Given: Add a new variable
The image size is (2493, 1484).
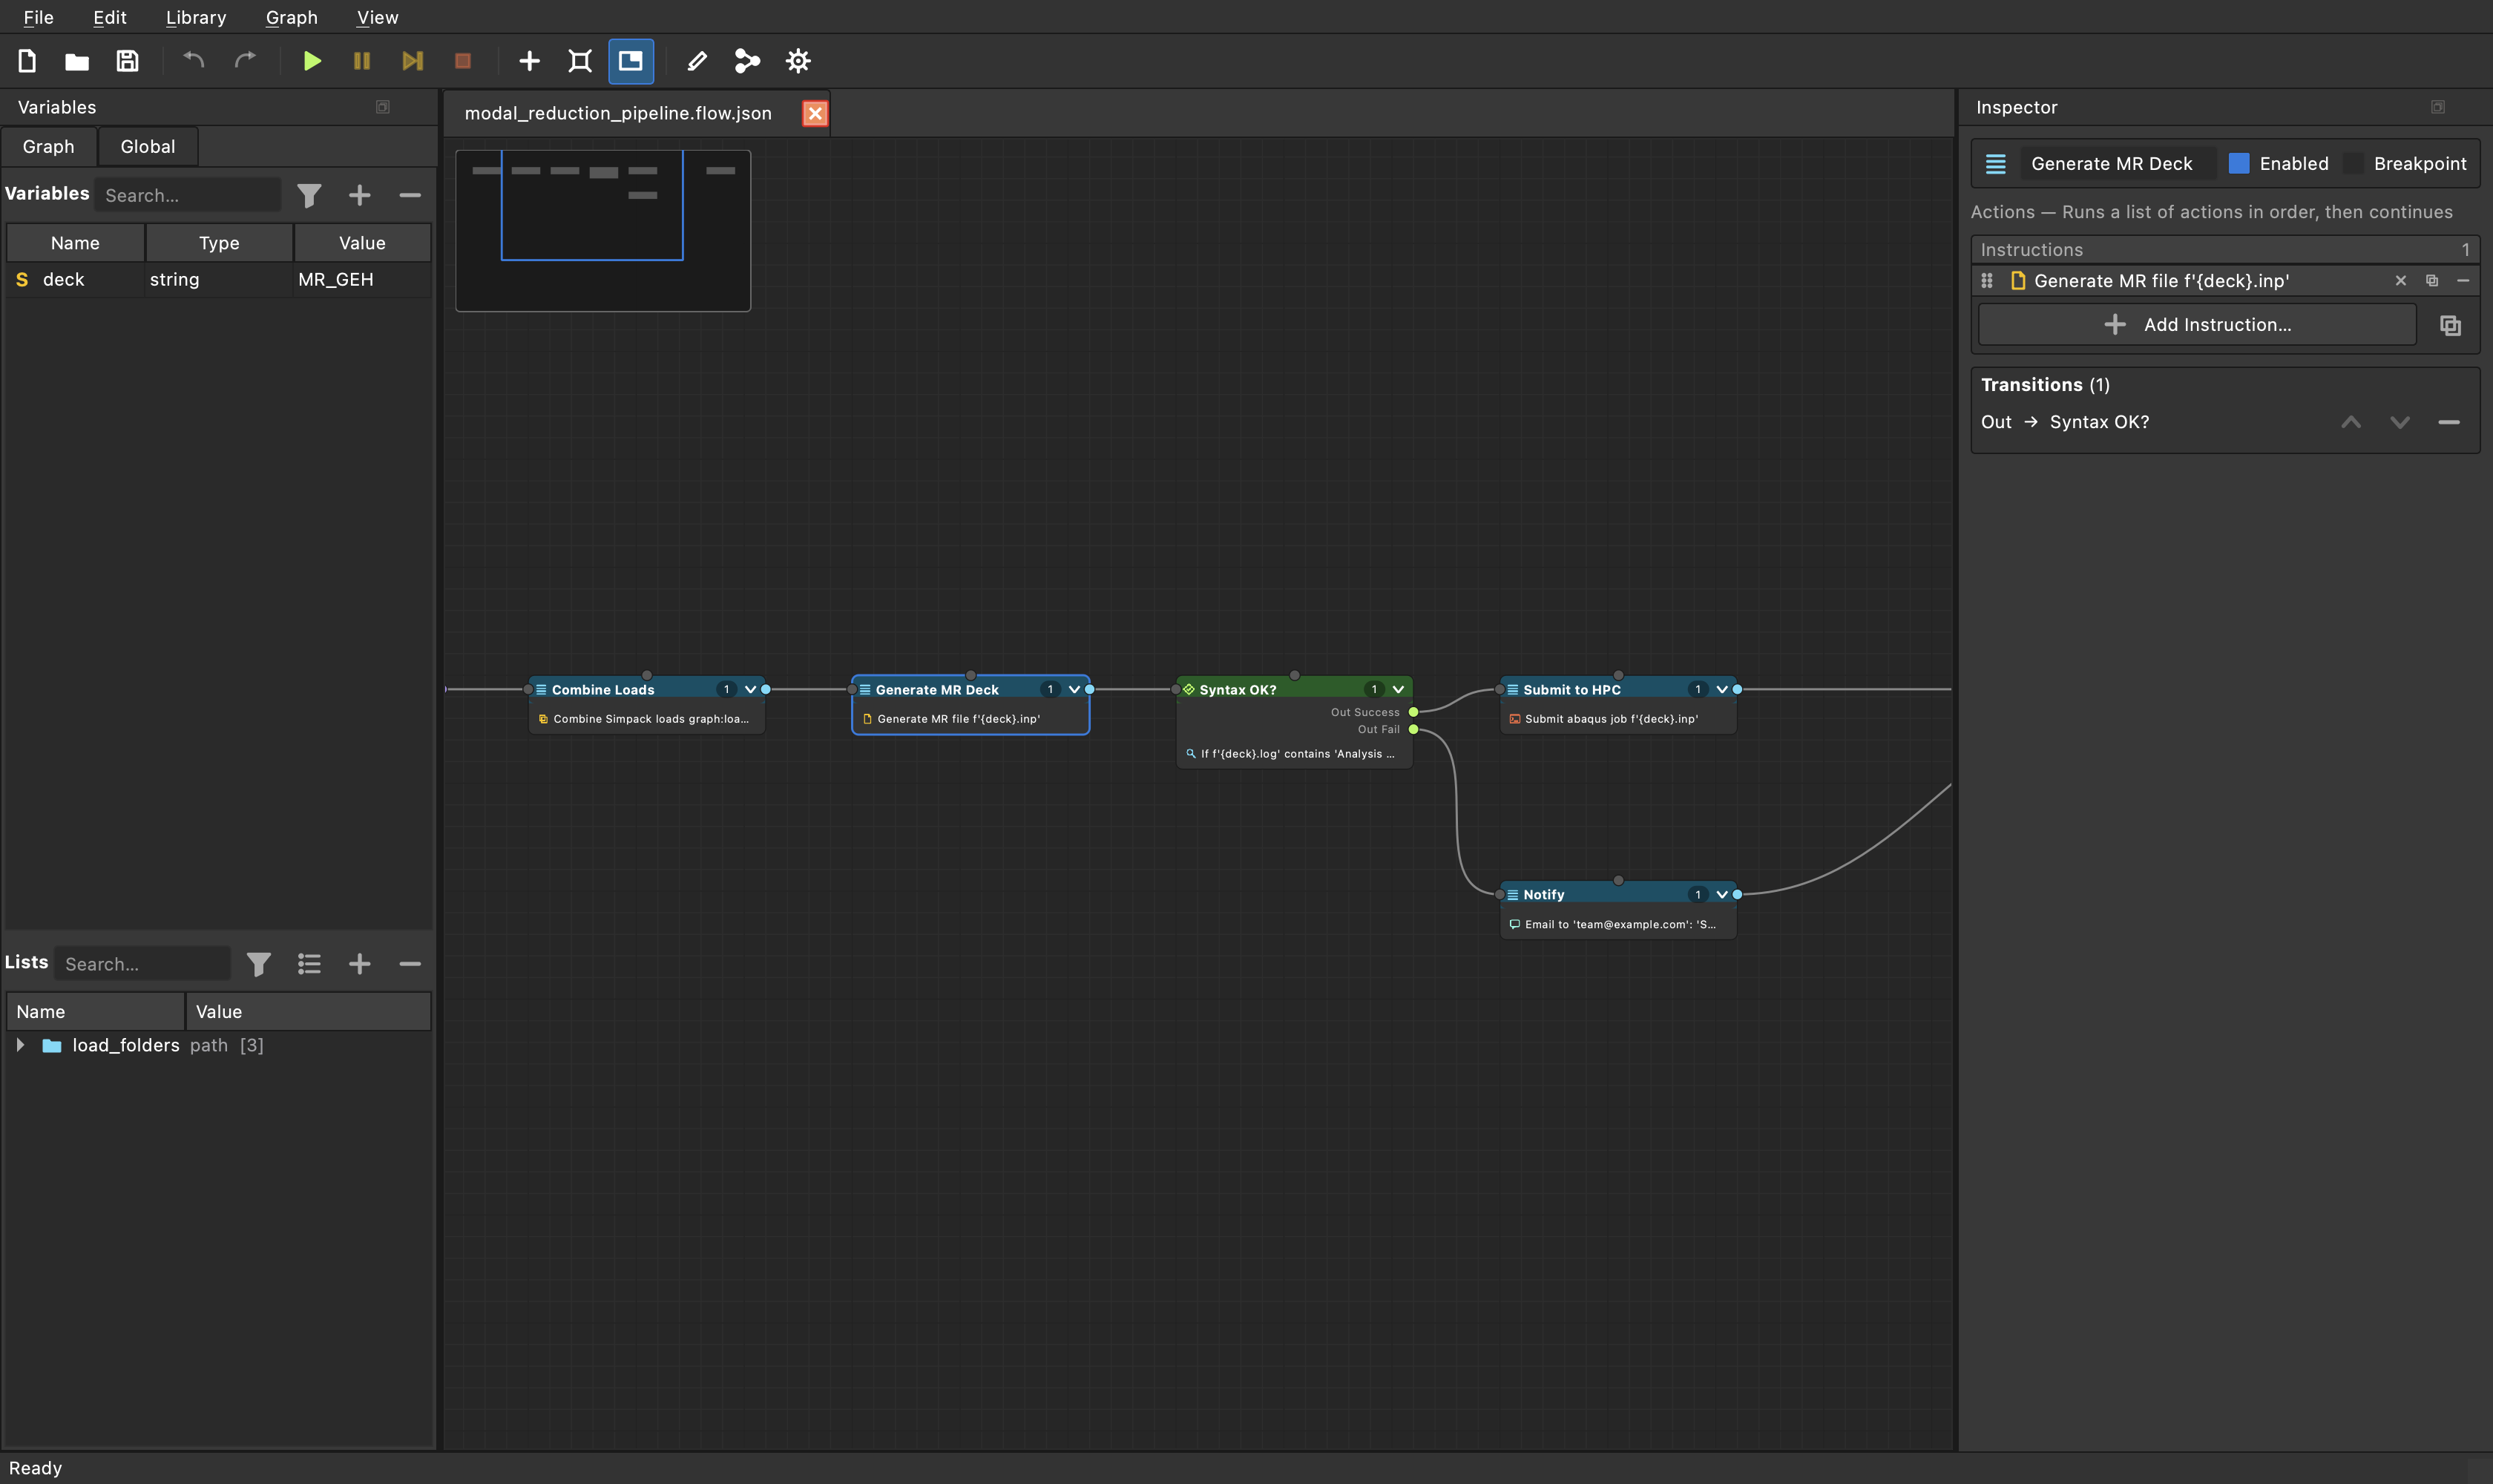Looking at the screenshot, I should tap(360, 195).
